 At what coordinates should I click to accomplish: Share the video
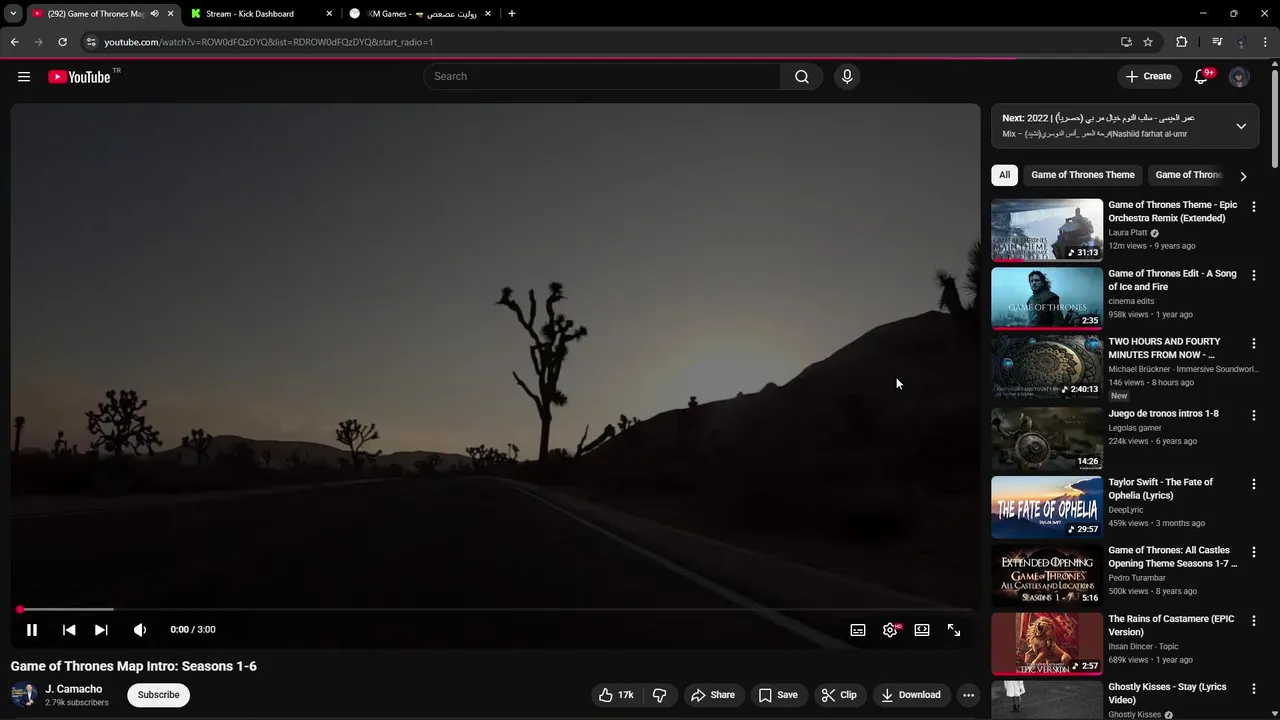714,695
